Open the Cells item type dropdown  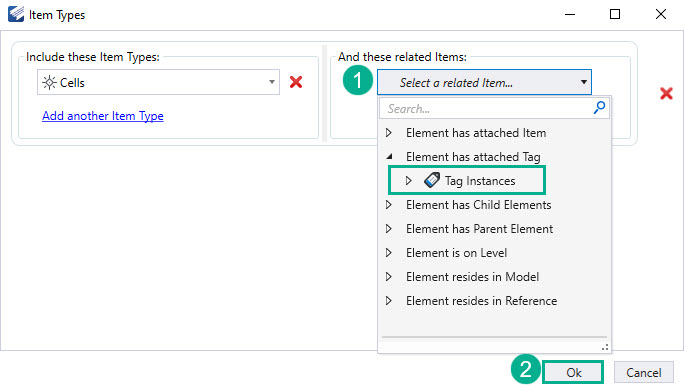[272, 82]
